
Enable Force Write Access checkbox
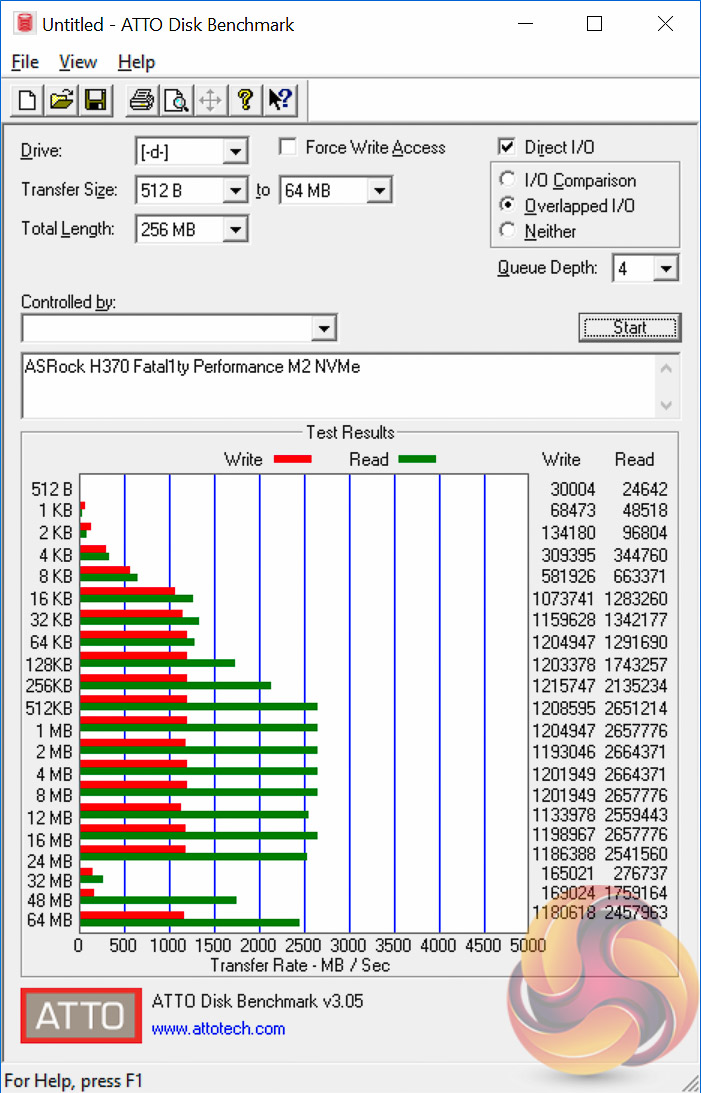click(x=286, y=147)
